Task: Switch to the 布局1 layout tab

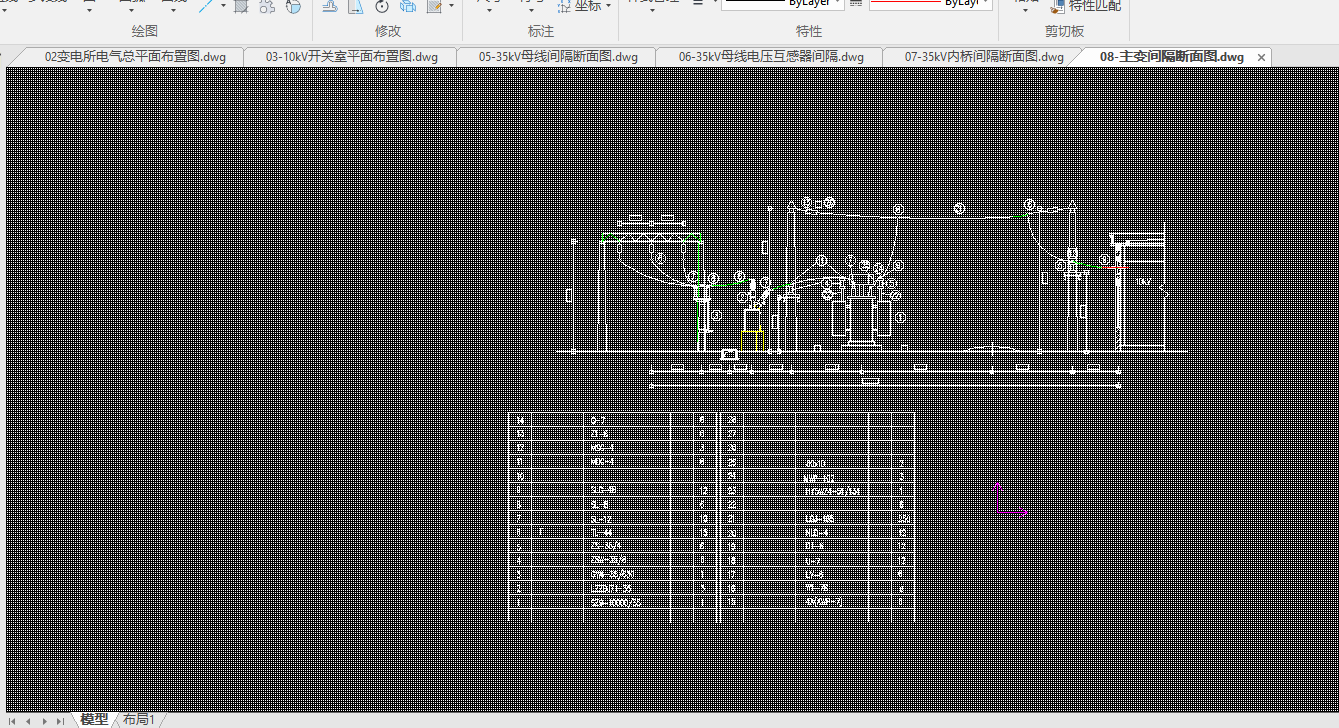Action: 138,720
